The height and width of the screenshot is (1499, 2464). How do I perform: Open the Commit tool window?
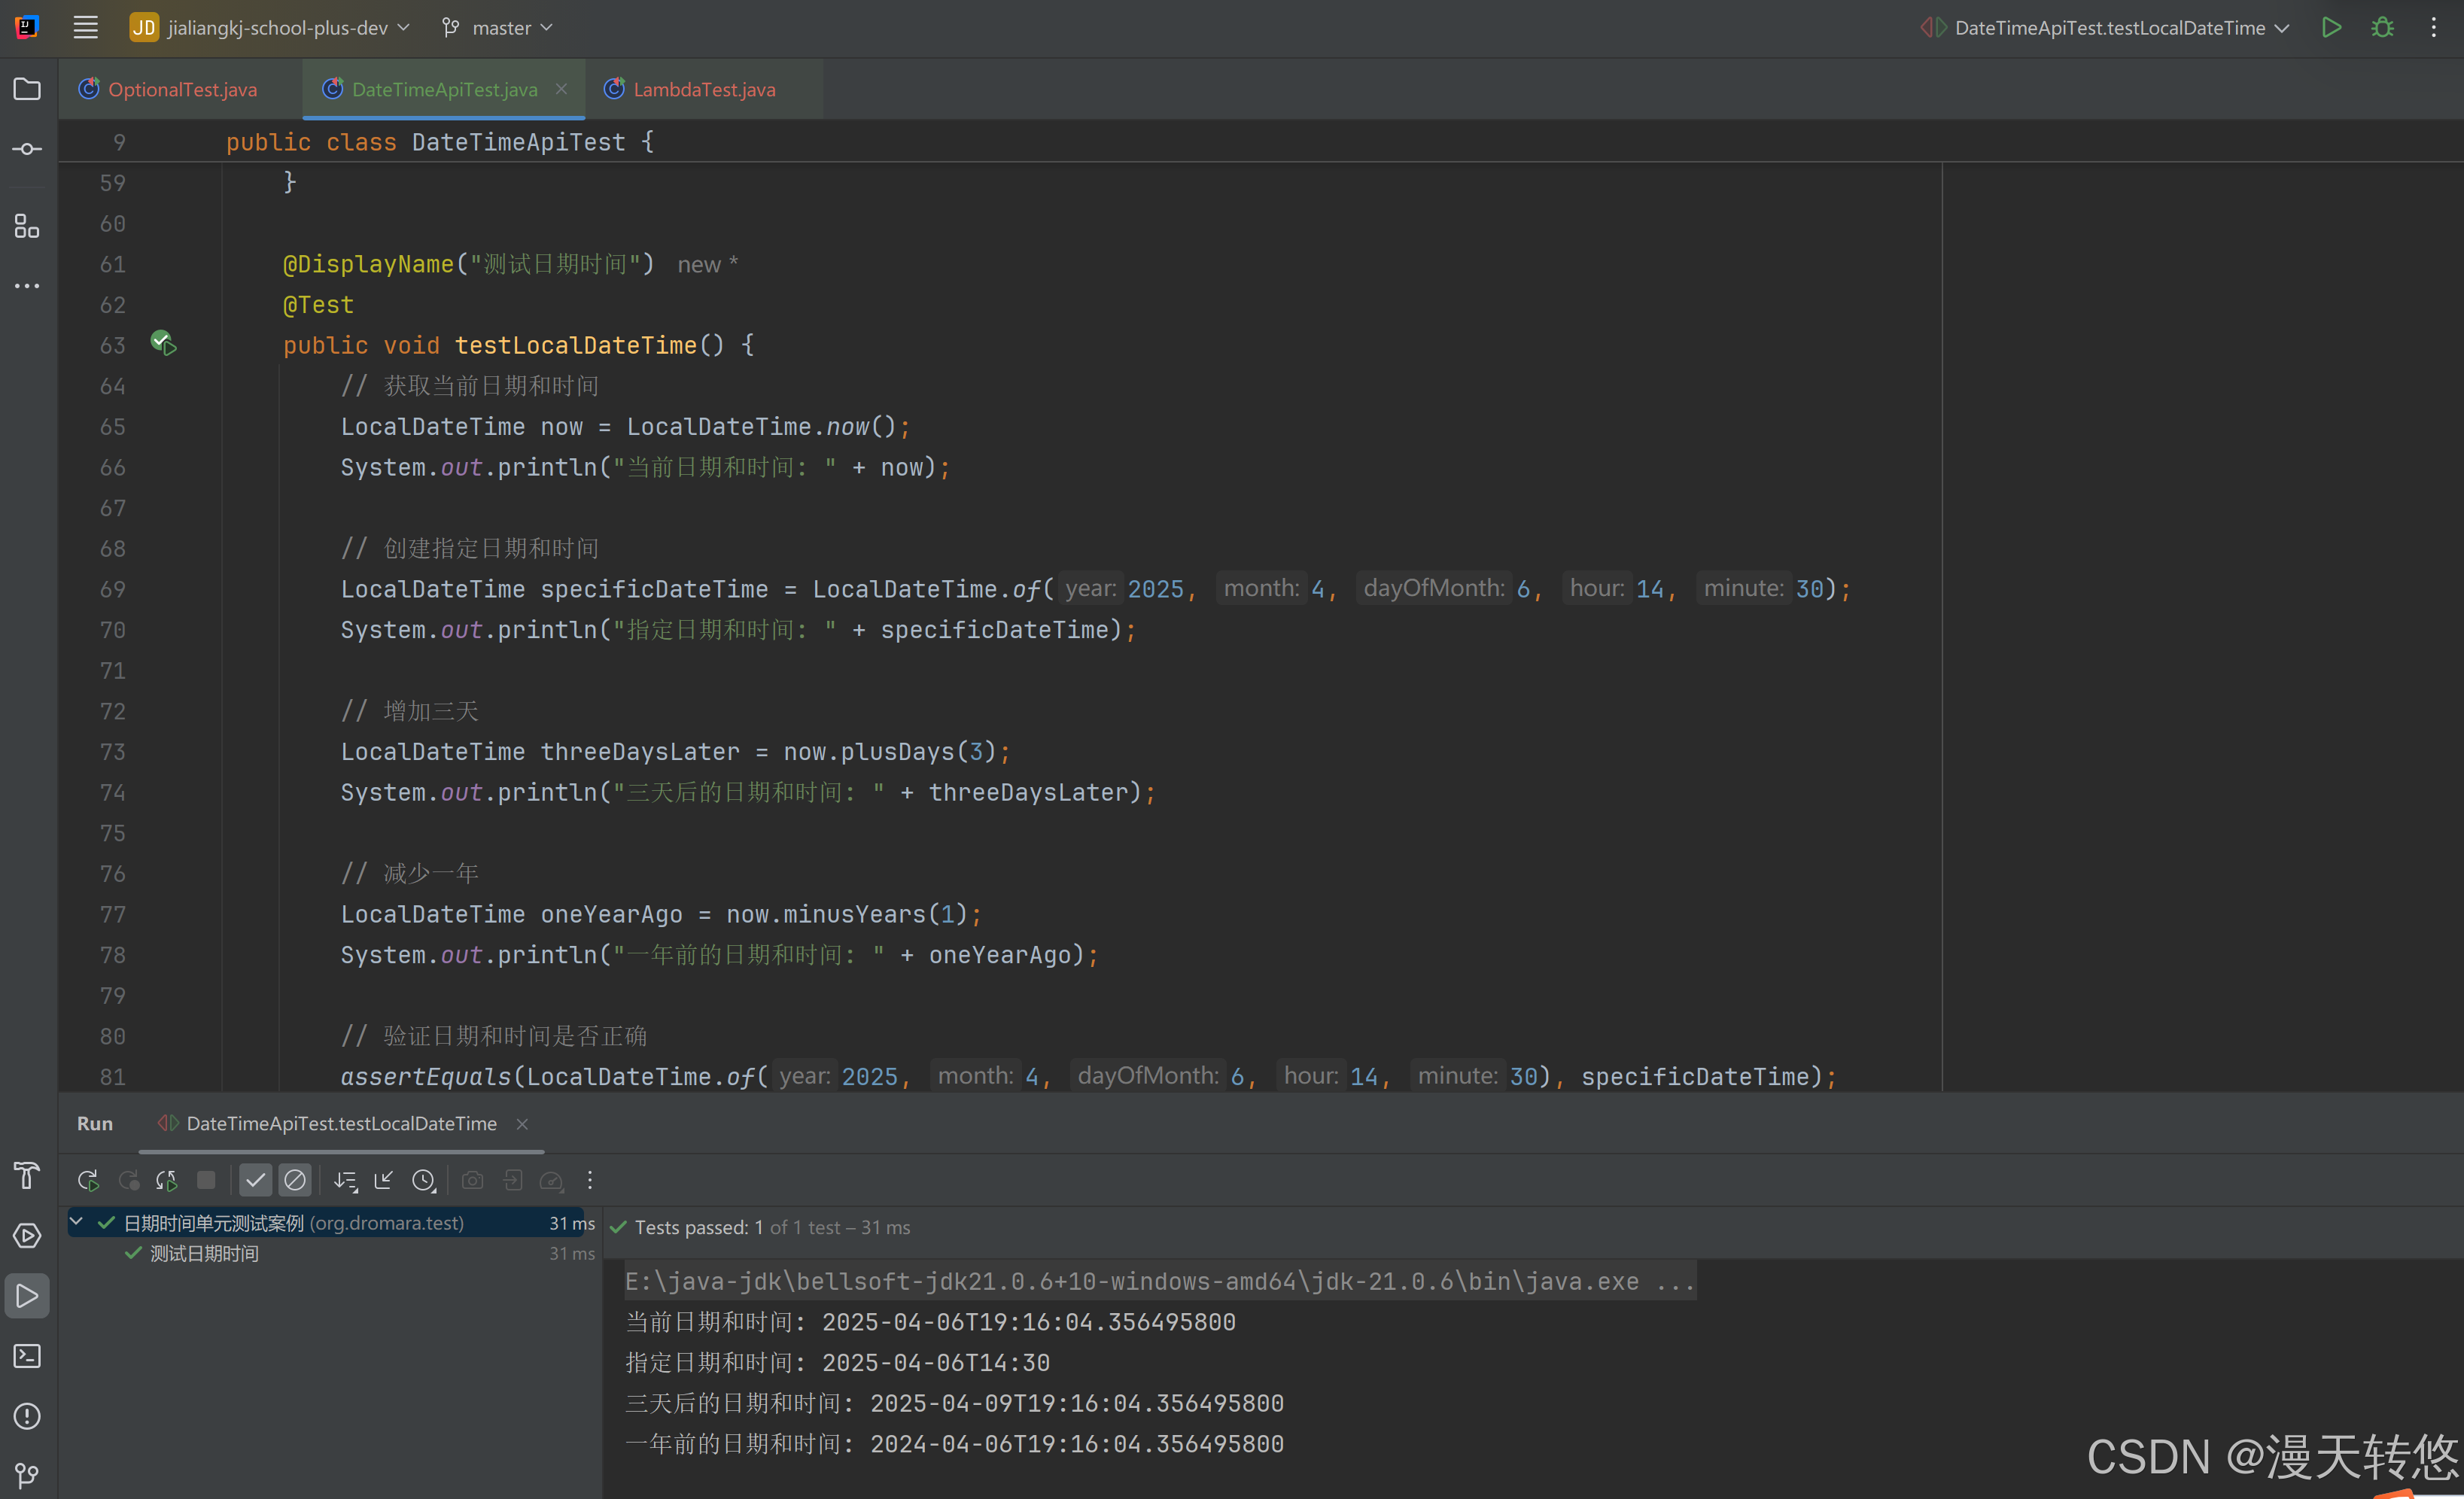pyautogui.click(x=27, y=149)
